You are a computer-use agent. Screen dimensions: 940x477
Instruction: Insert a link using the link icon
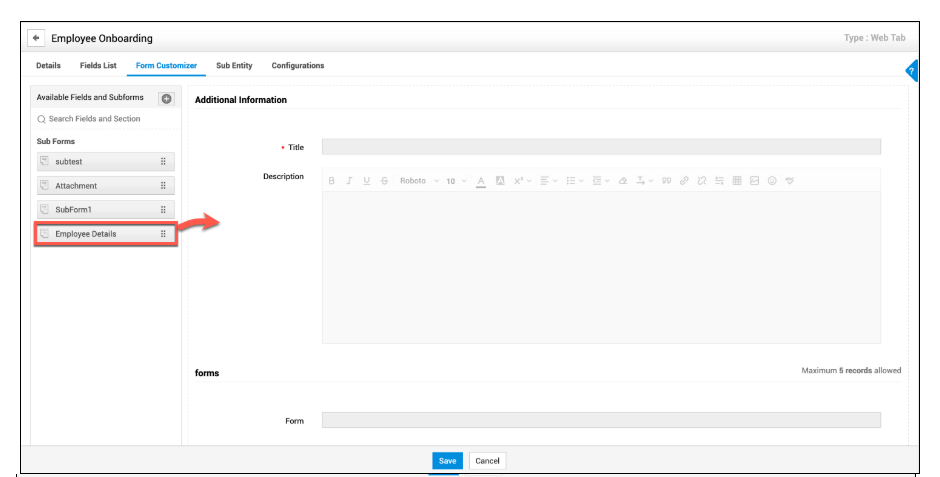click(x=684, y=181)
